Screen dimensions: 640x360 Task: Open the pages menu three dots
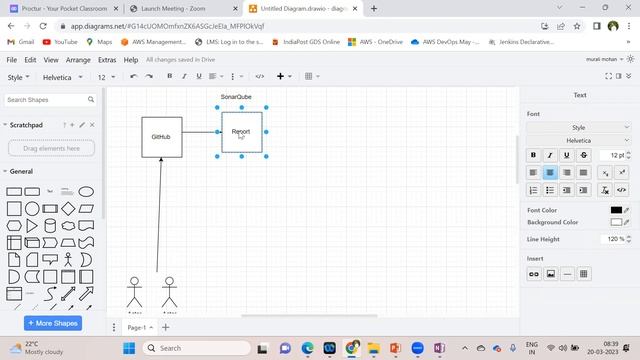point(114,327)
